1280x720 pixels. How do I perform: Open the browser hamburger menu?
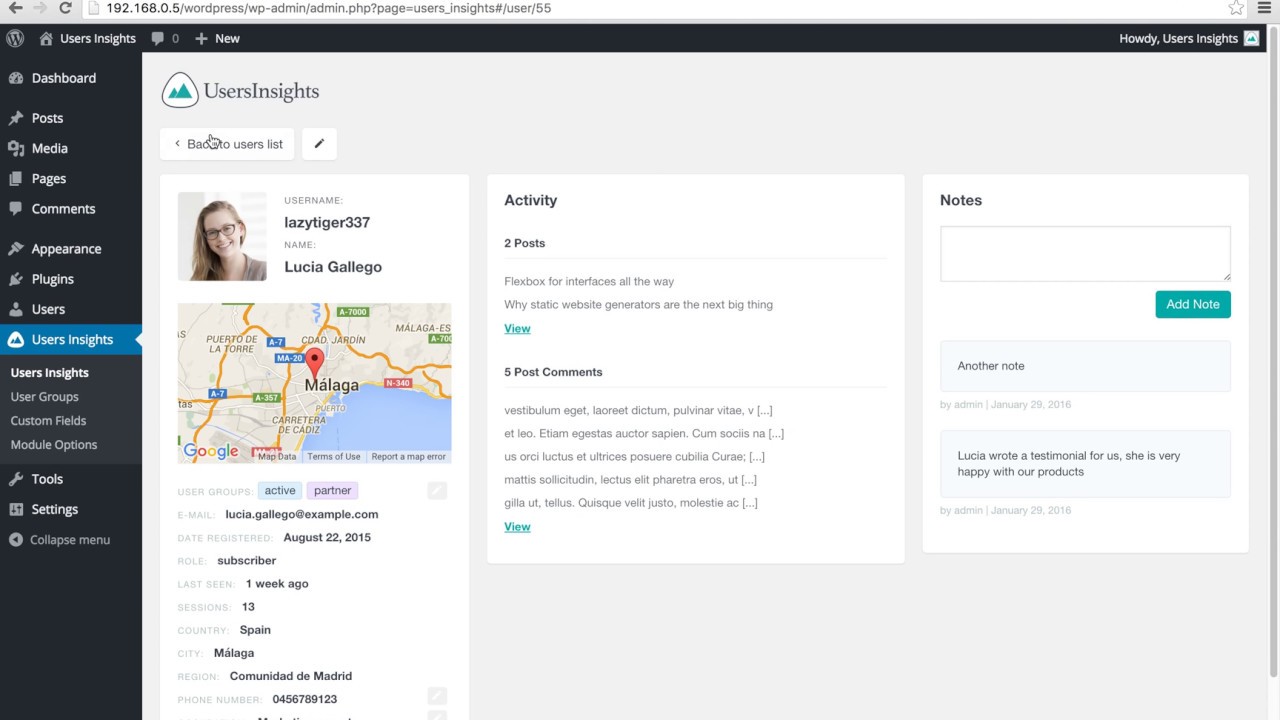click(x=1264, y=8)
